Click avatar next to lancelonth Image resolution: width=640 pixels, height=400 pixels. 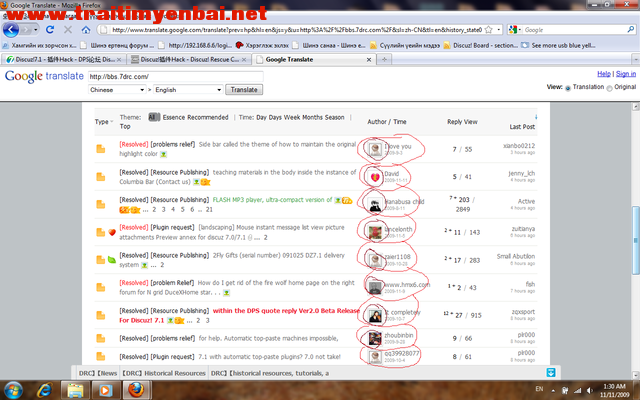(x=375, y=232)
